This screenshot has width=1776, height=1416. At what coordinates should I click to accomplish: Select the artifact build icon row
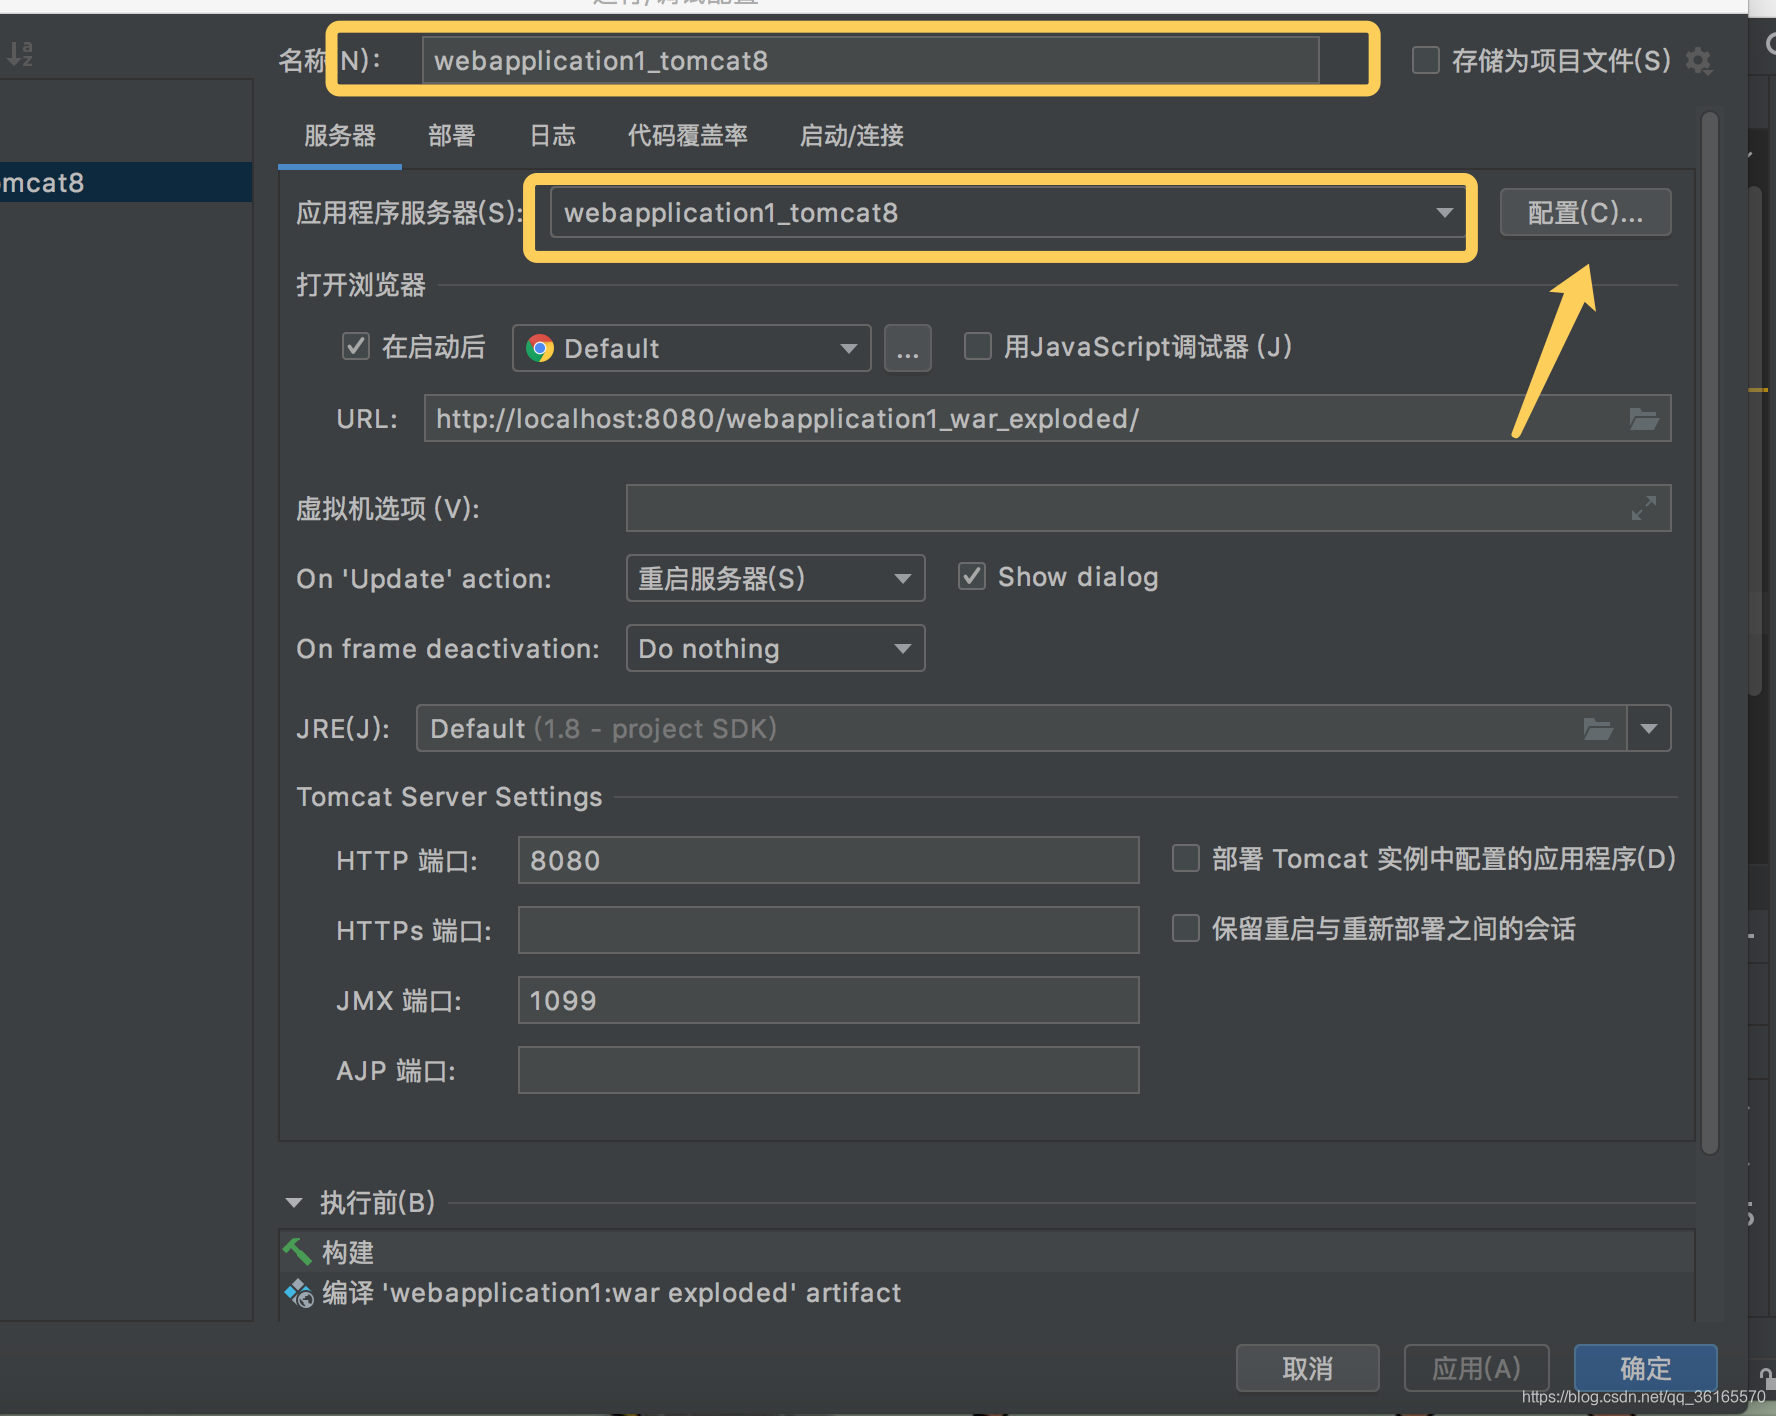299,1293
